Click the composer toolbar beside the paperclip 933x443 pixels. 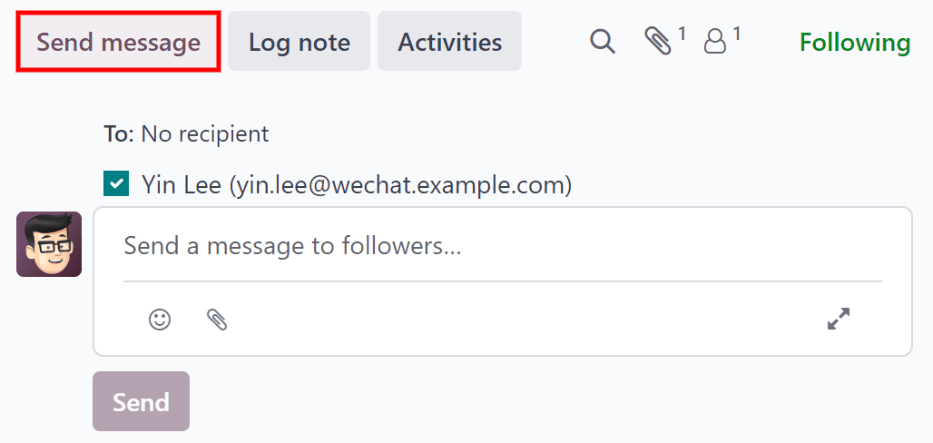[500, 319]
